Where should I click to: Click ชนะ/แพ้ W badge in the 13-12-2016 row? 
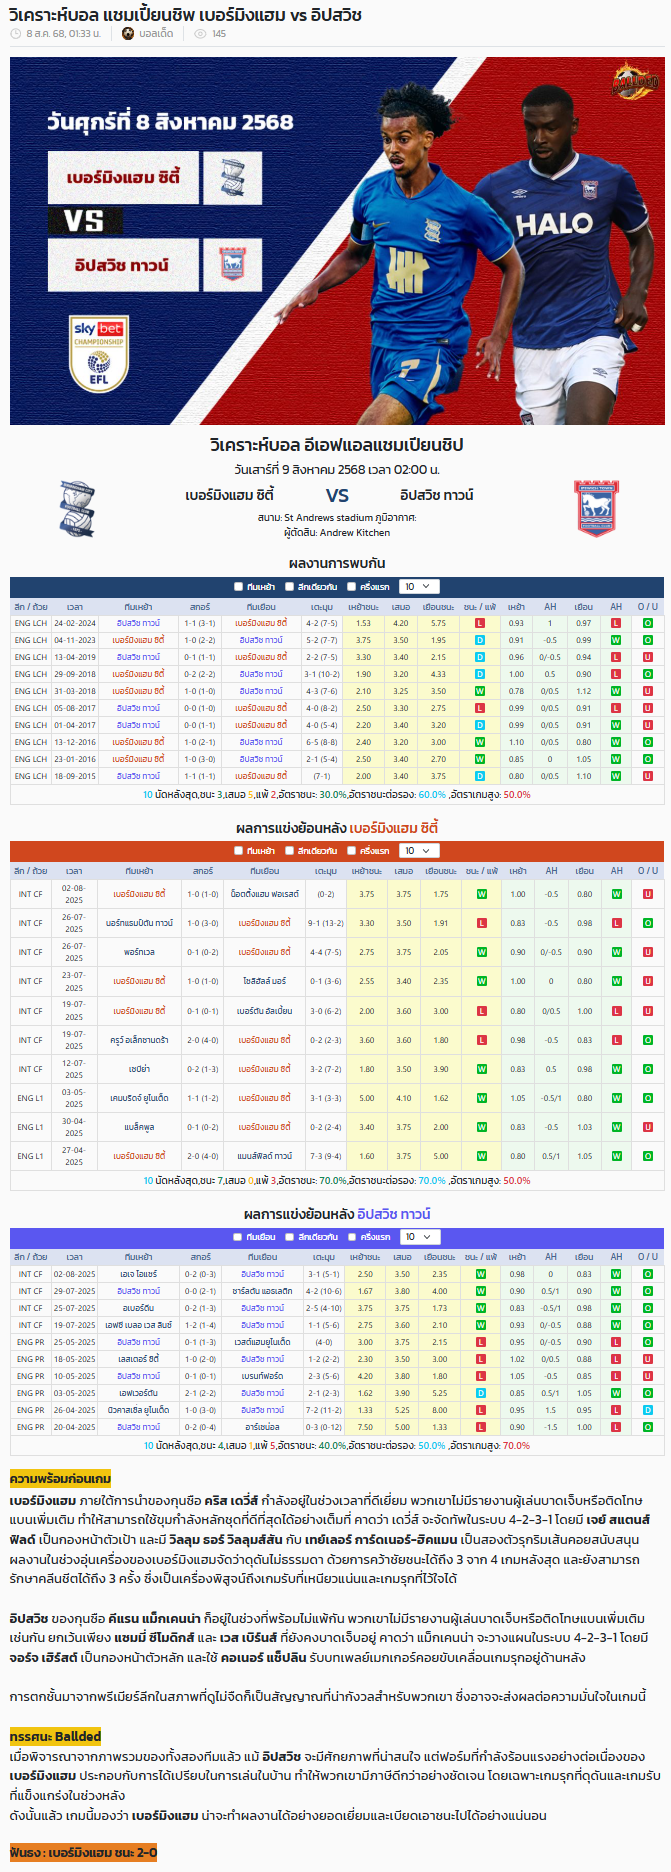coord(480,742)
